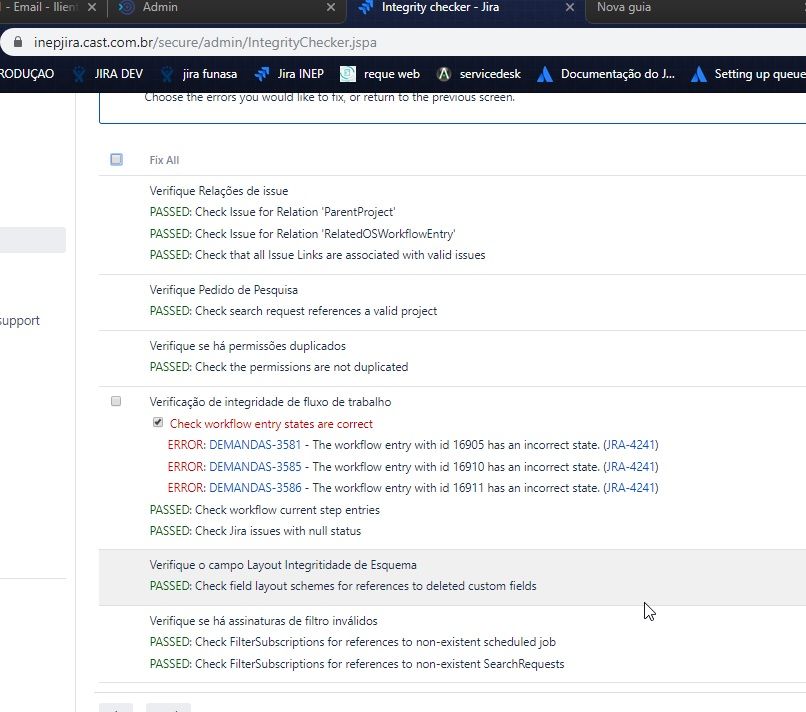Click 'Check field layout schemes' passed line
Screen dimensions: 806x712
click(343, 586)
